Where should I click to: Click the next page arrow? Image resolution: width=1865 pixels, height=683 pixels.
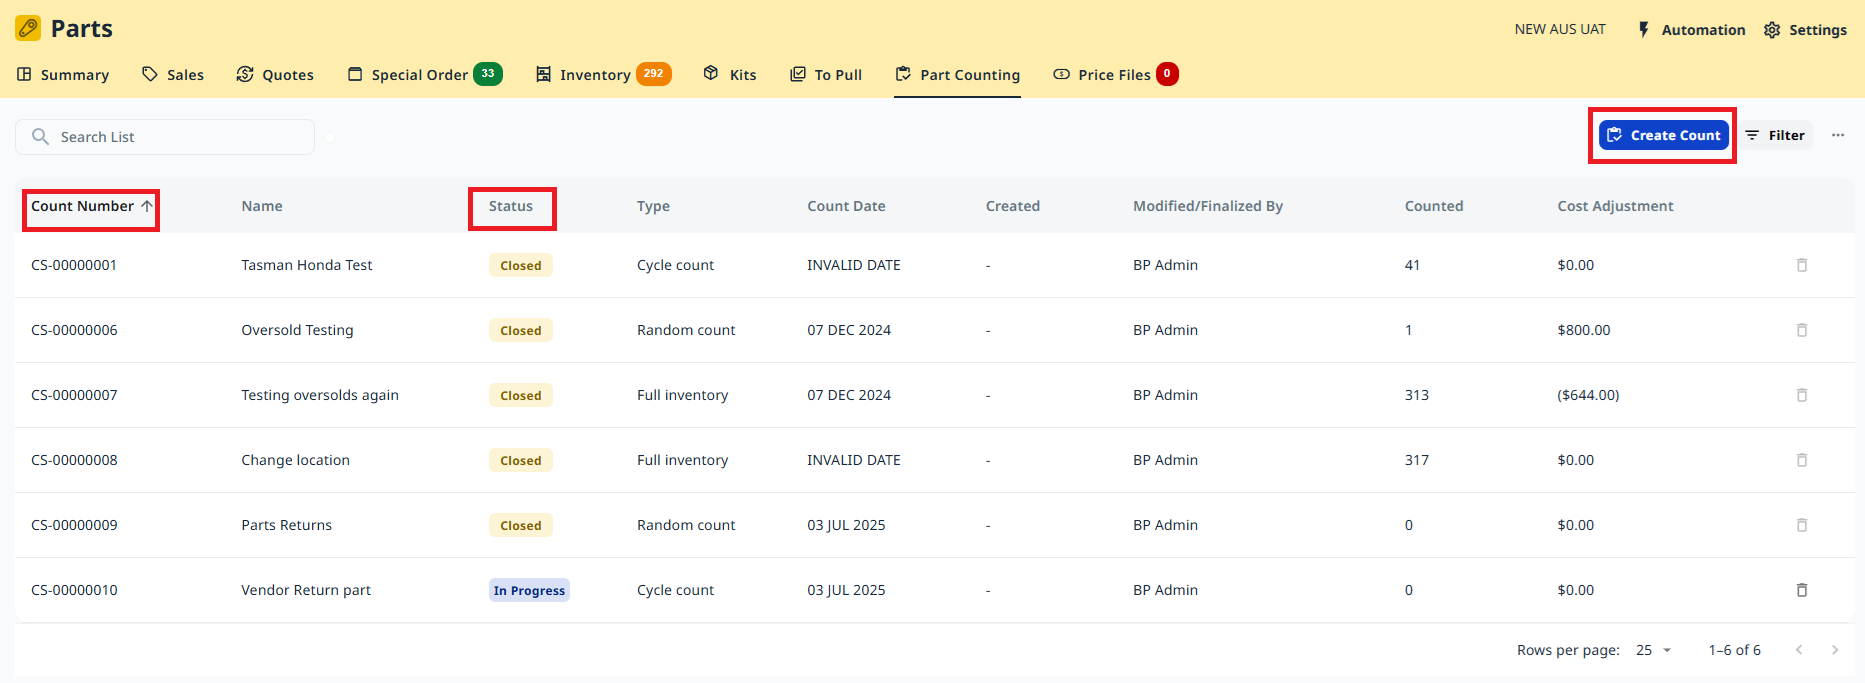[x=1835, y=650]
